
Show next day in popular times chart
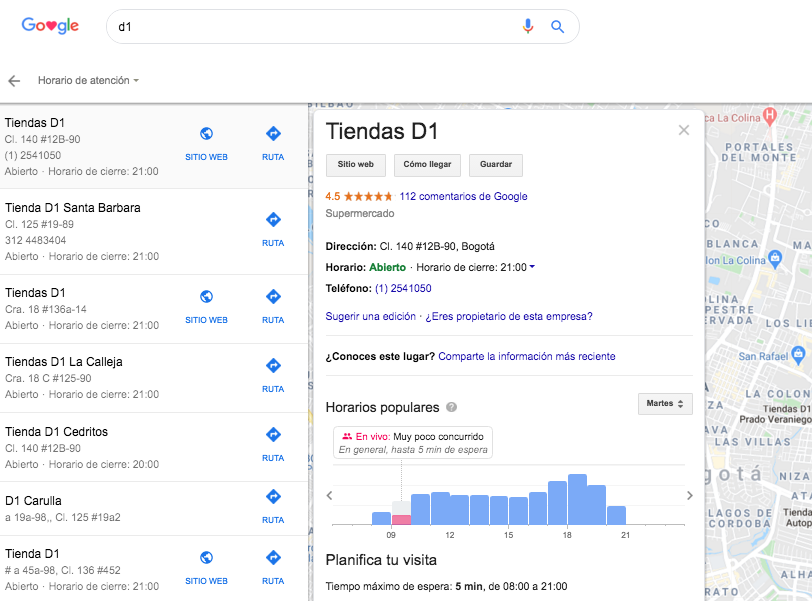pyautogui.click(x=689, y=495)
